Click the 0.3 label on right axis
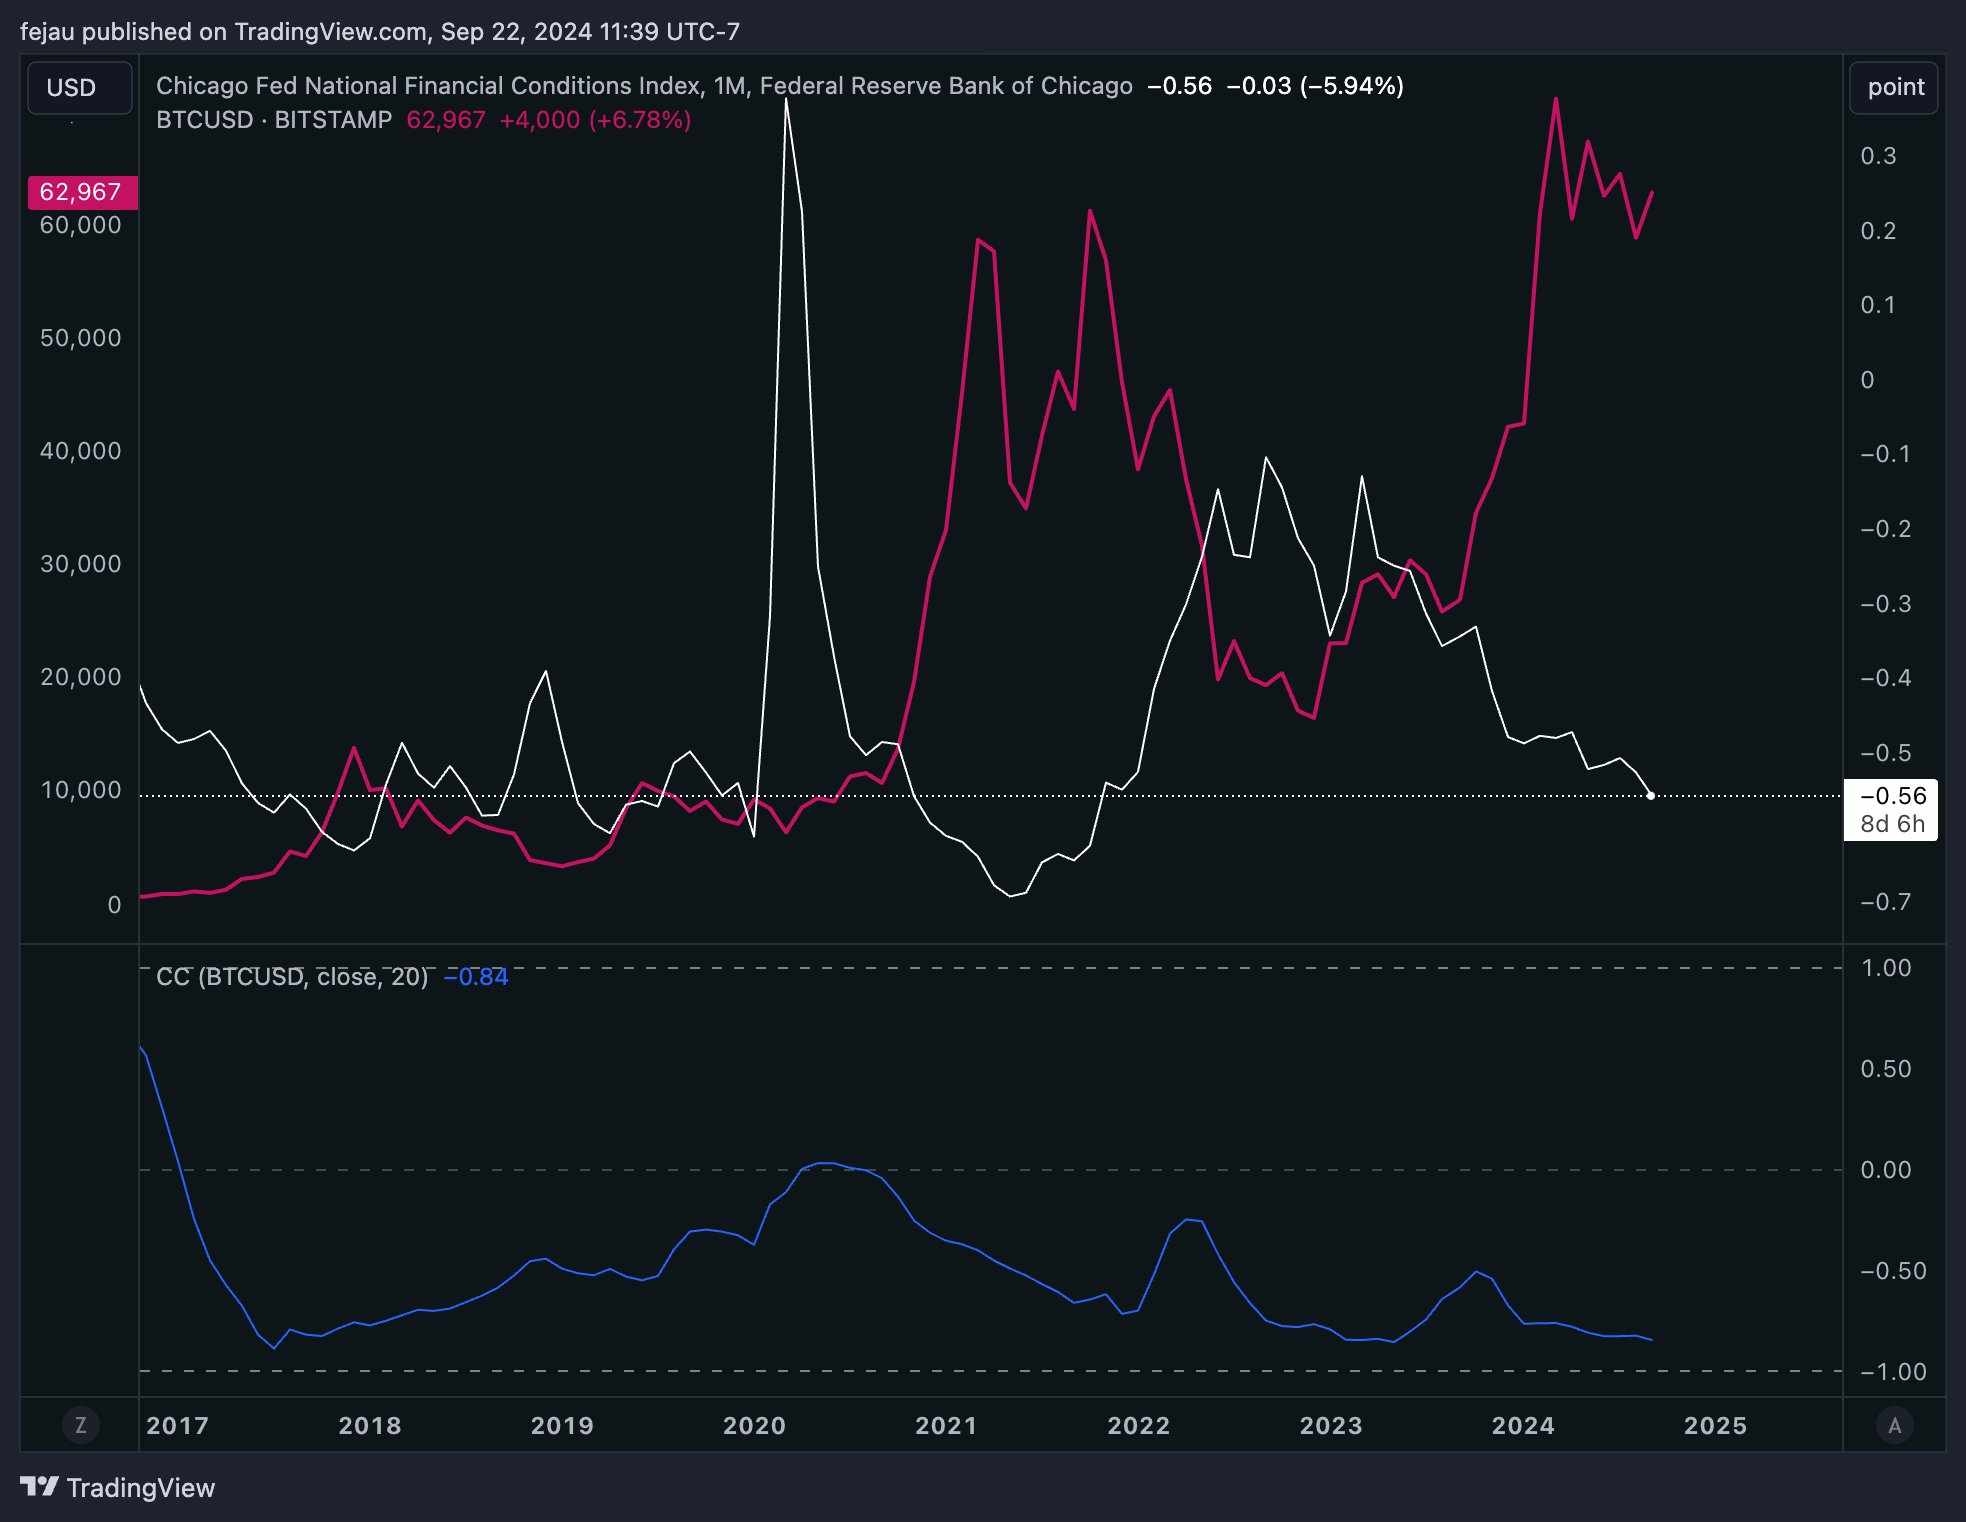 [1878, 156]
